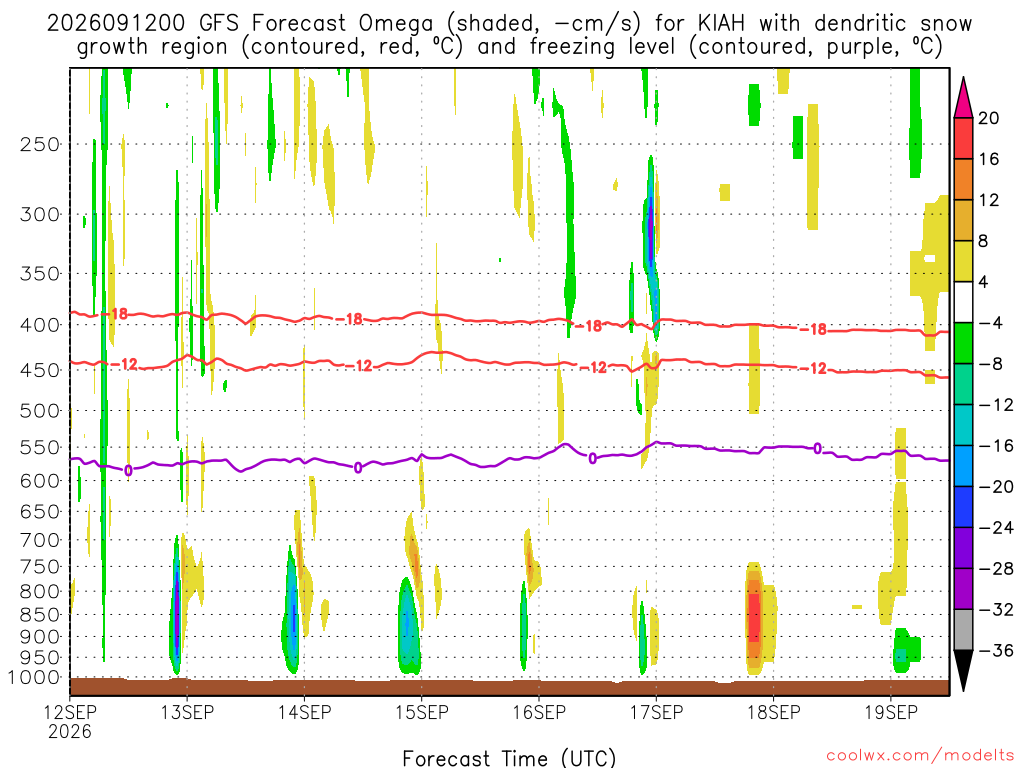Click the red-orange omega blob near 18SEP
Screen dimensions: 1024x768
tap(754, 617)
